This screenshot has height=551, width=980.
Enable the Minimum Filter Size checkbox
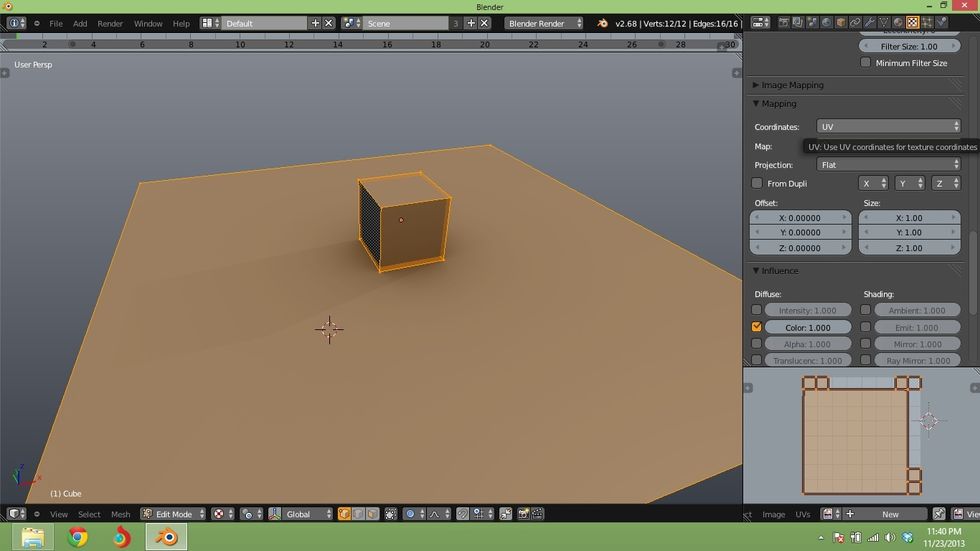[866, 63]
